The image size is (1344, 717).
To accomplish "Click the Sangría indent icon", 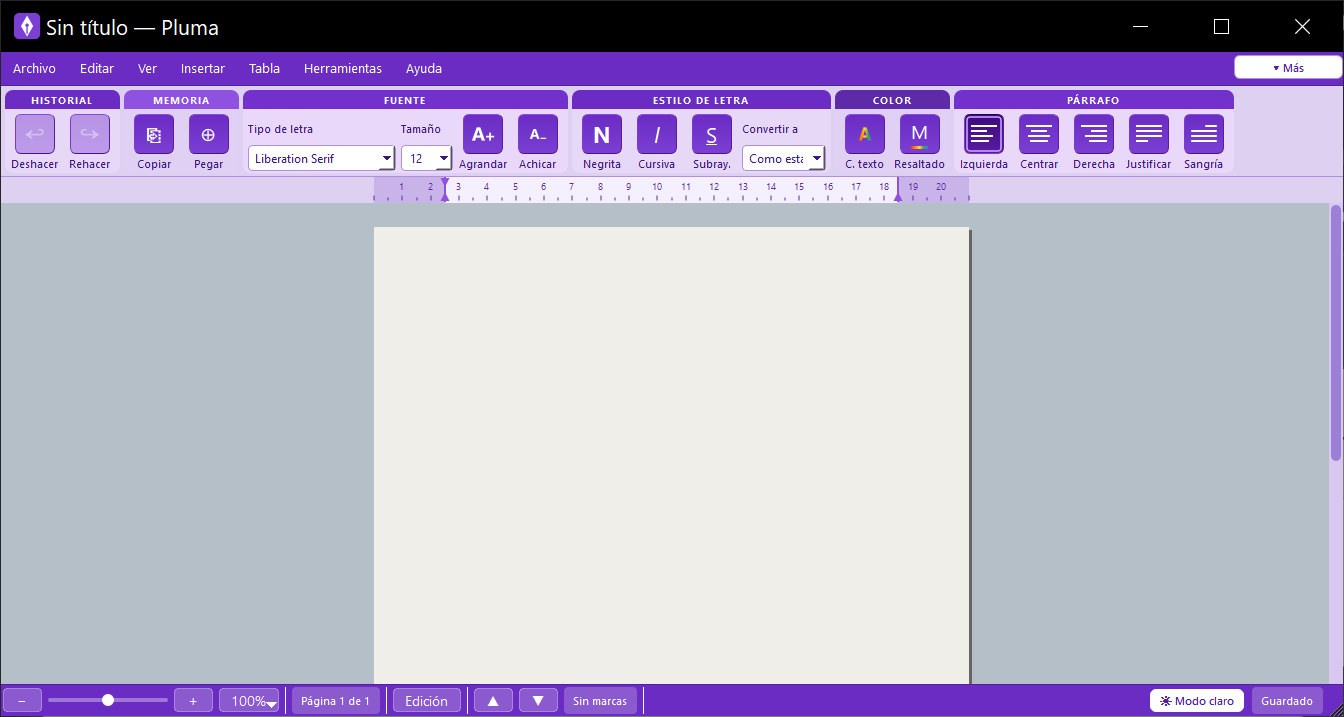I will click(x=1204, y=134).
